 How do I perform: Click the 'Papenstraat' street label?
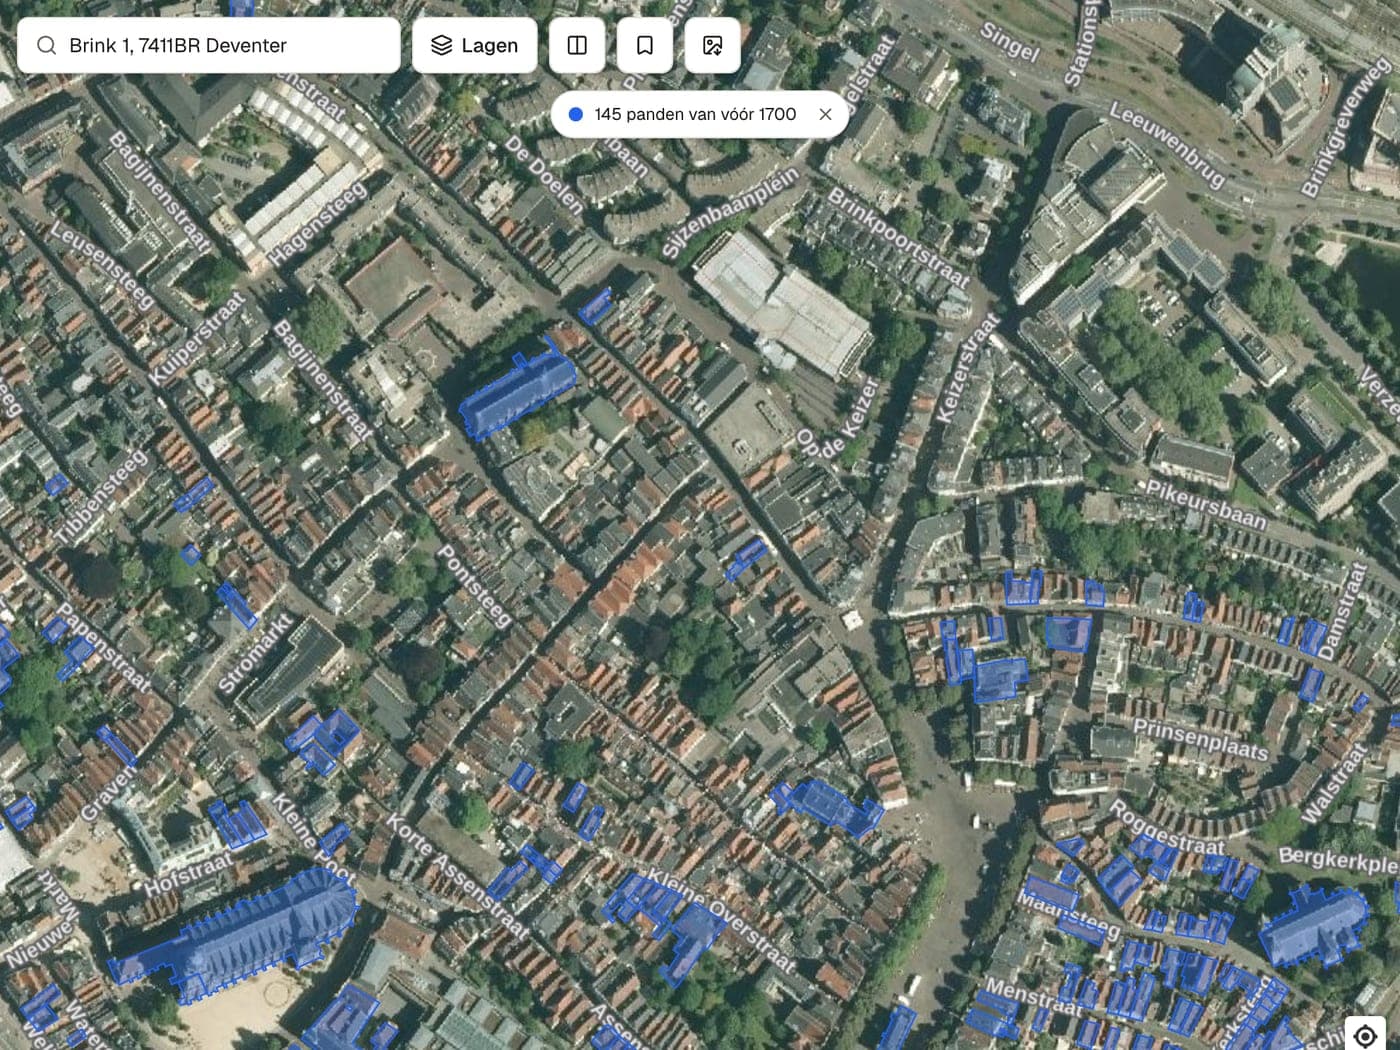(x=104, y=647)
